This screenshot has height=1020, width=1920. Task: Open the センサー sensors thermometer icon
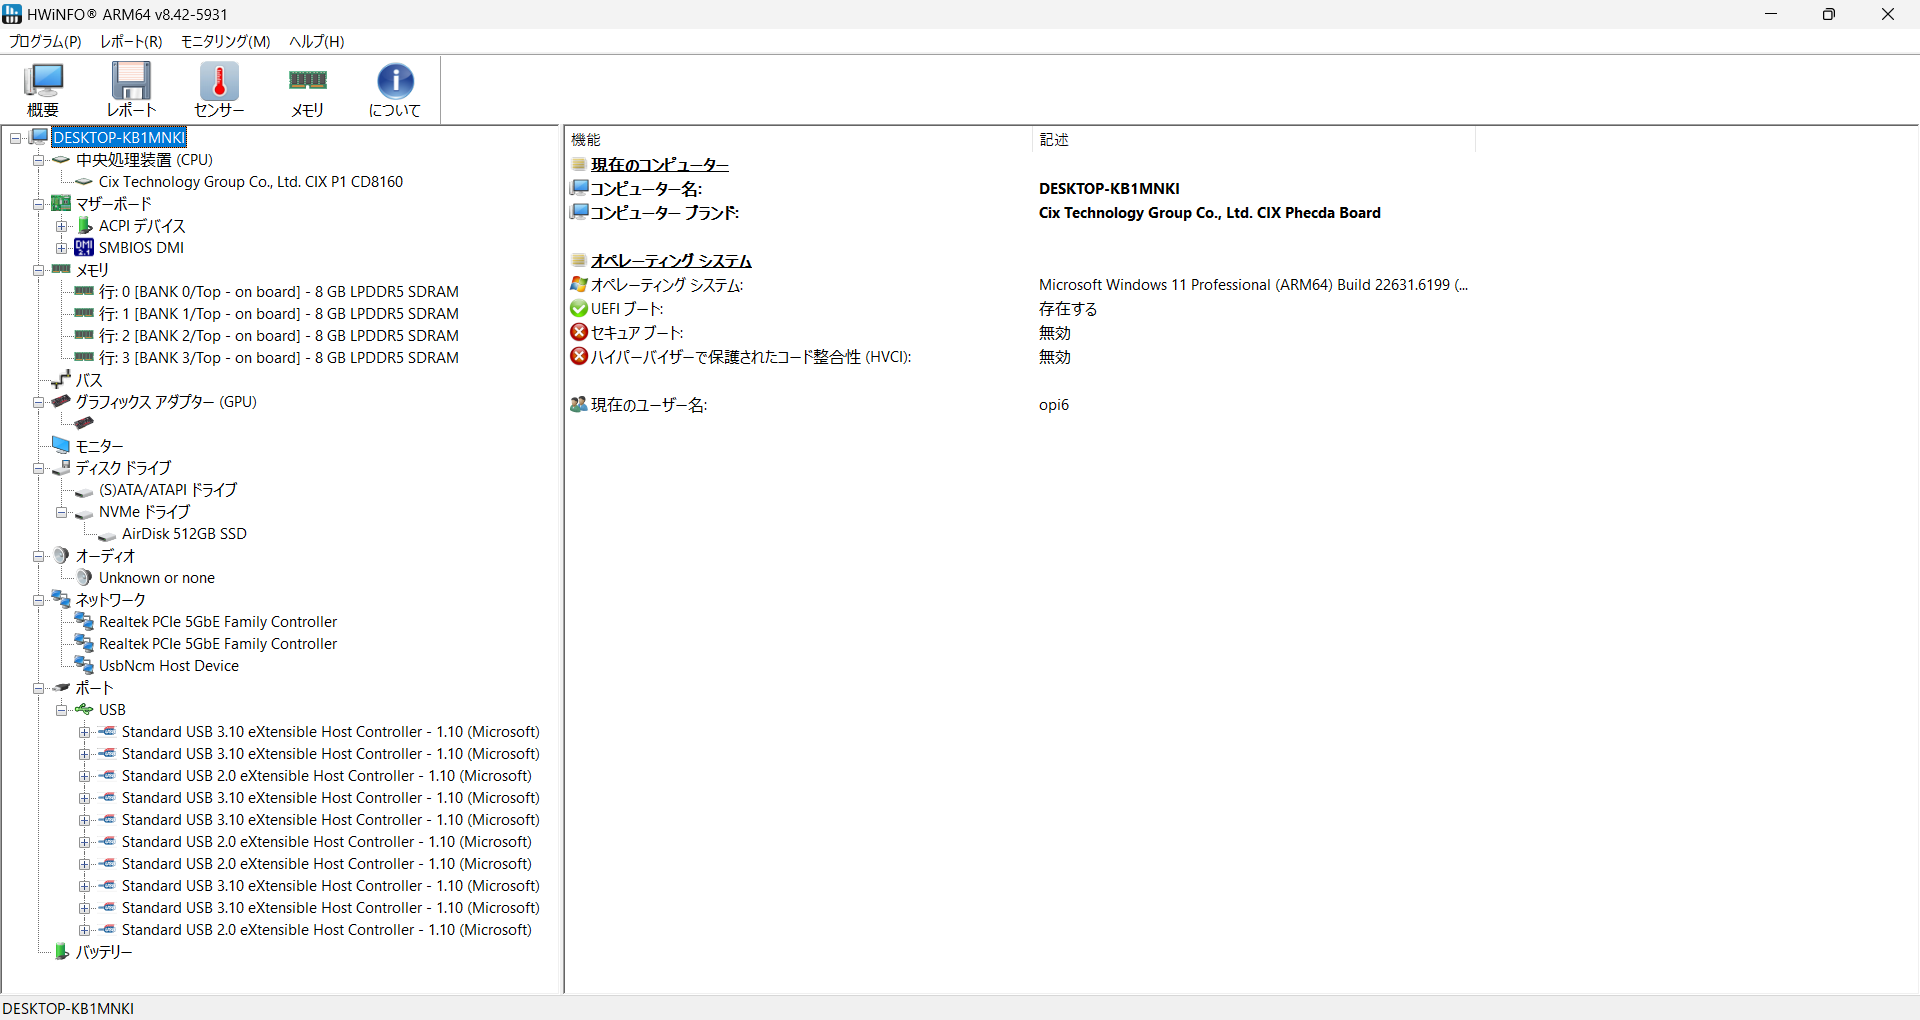pos(219,90)
